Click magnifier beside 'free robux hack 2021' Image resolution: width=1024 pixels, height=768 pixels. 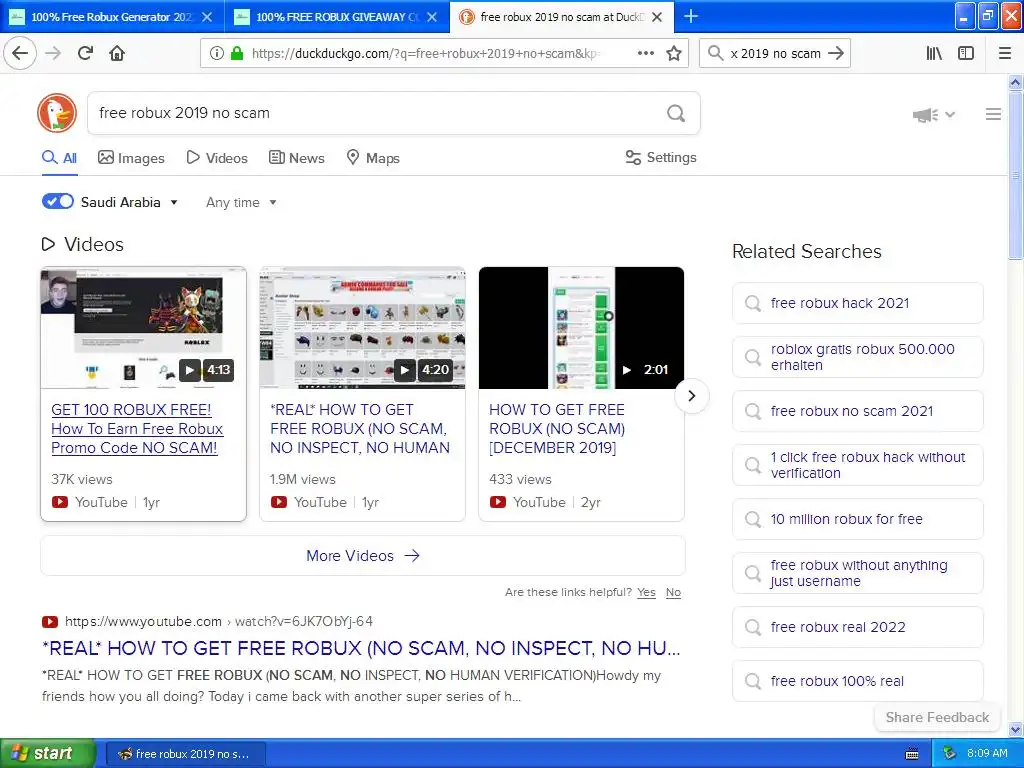[x=753, y=303]
